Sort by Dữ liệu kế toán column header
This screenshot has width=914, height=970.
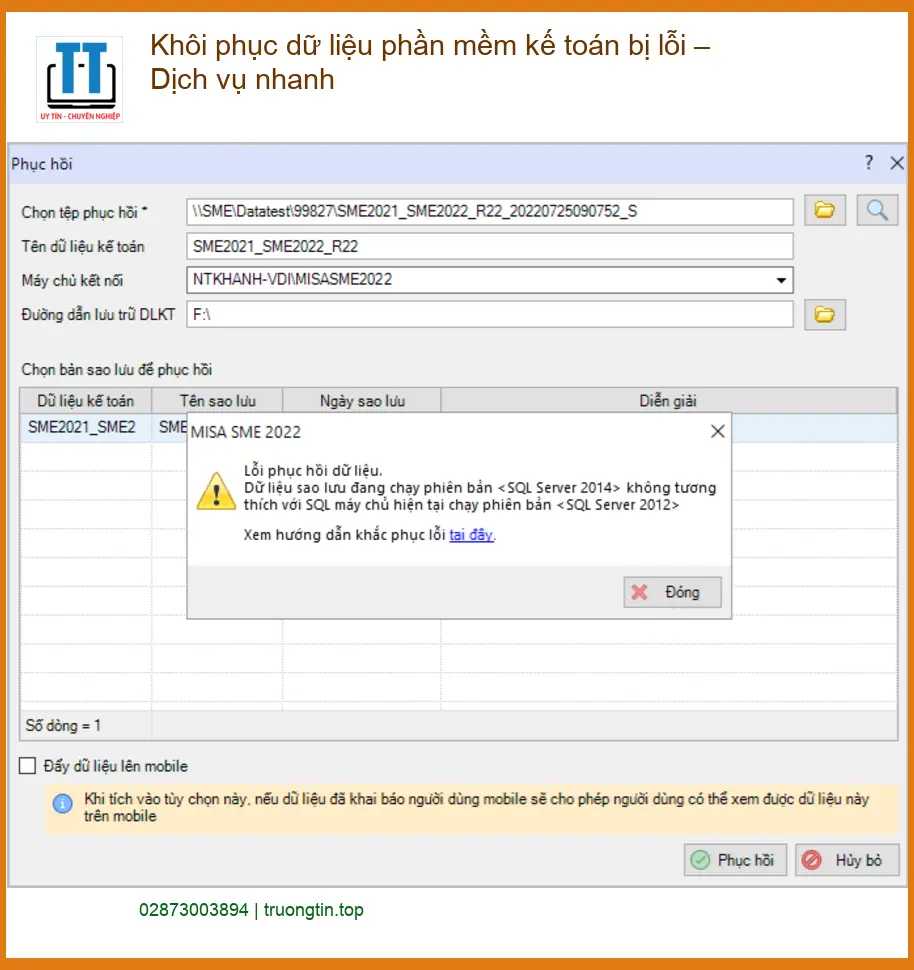click(85, 401)
